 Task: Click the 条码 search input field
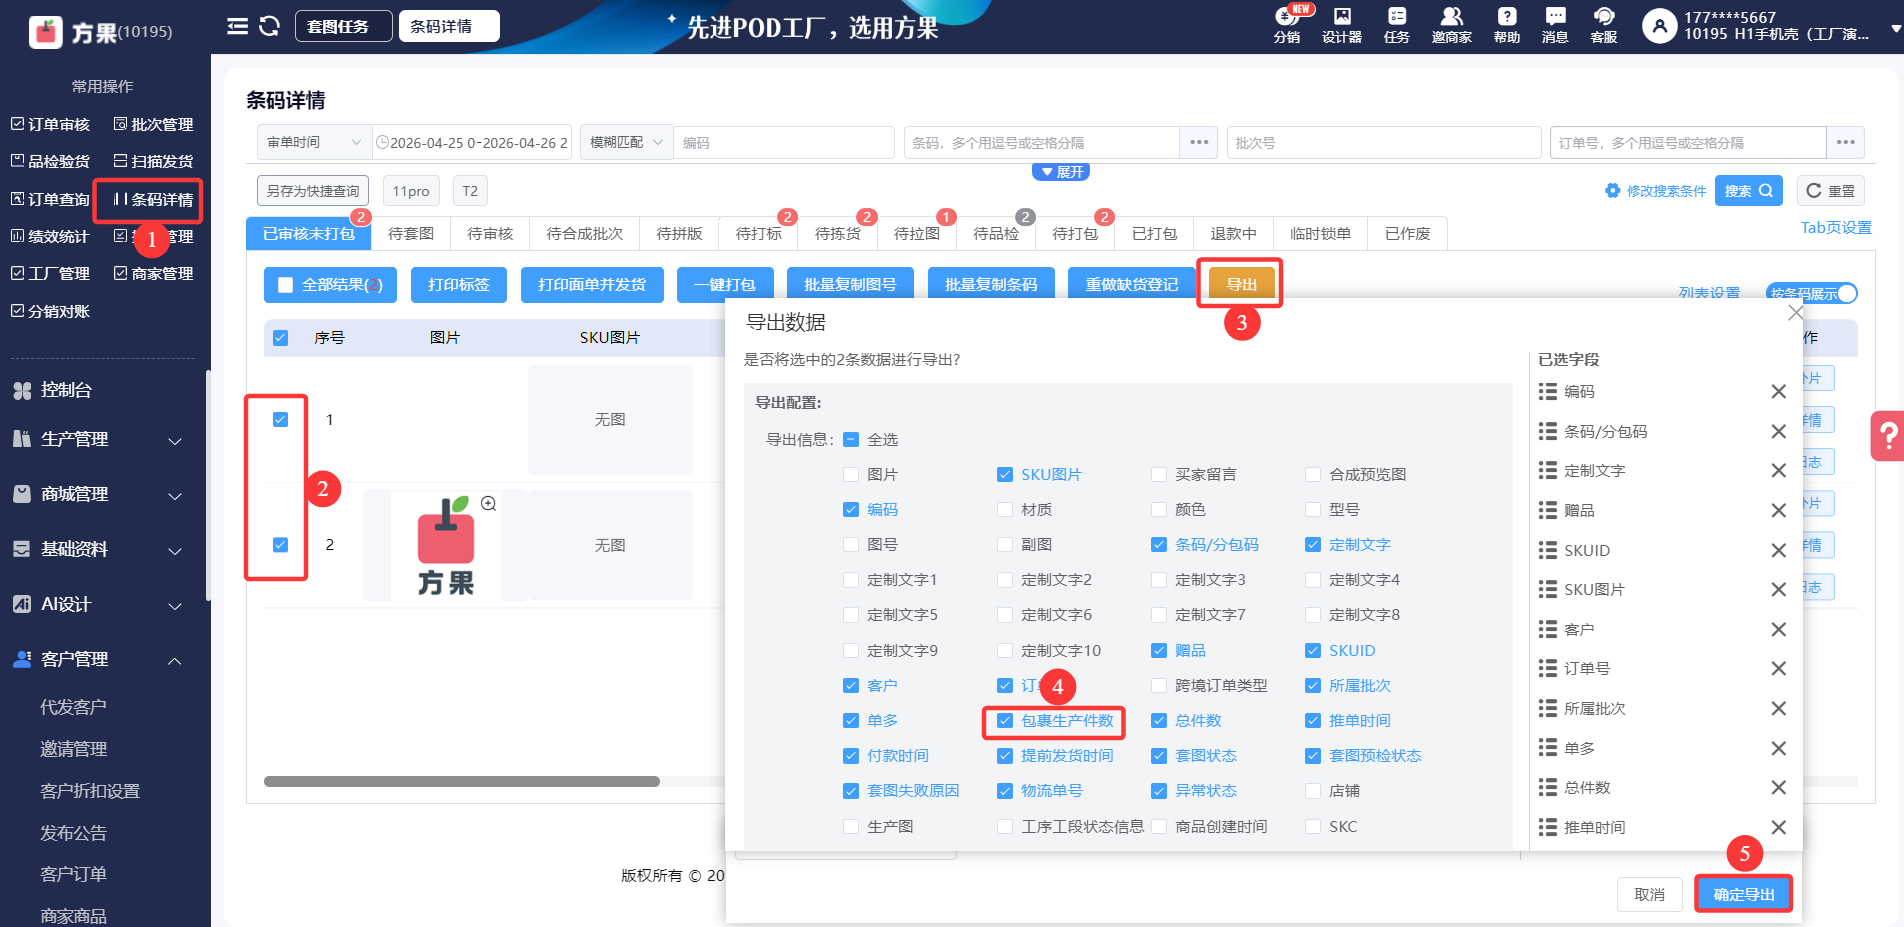1040,143
